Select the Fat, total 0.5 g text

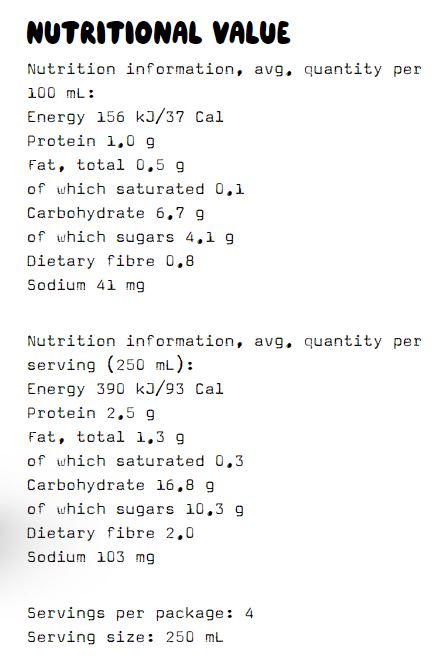pyautogui.click(x=106, y=166)
